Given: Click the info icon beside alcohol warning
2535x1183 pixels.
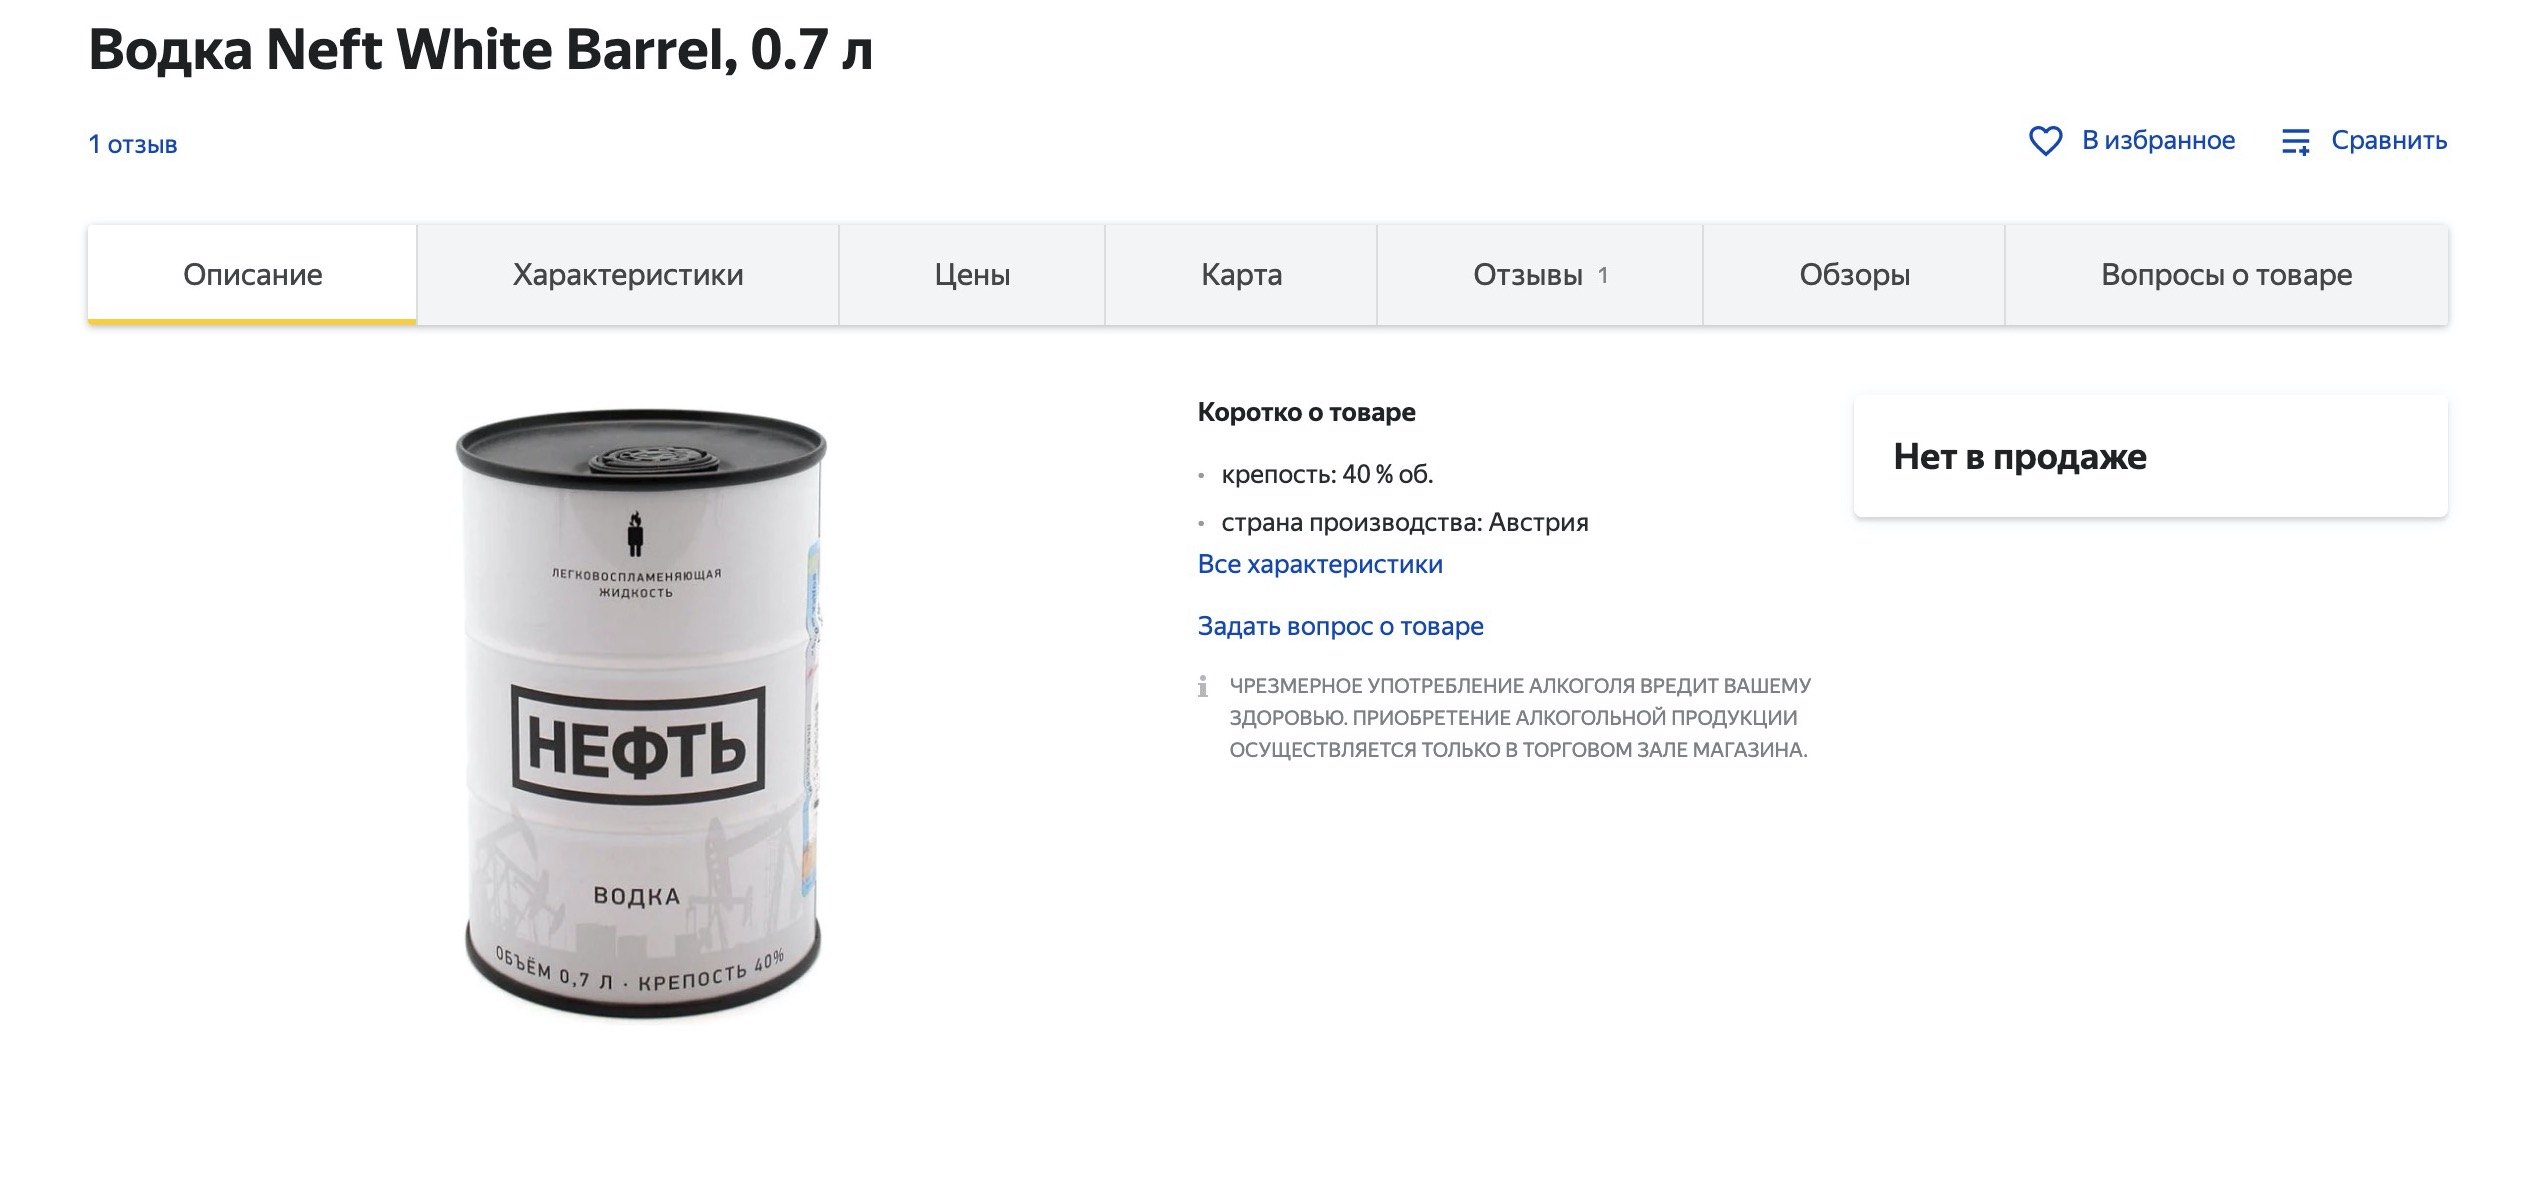Looking at the screenshot, I should tap(1203, 686).
